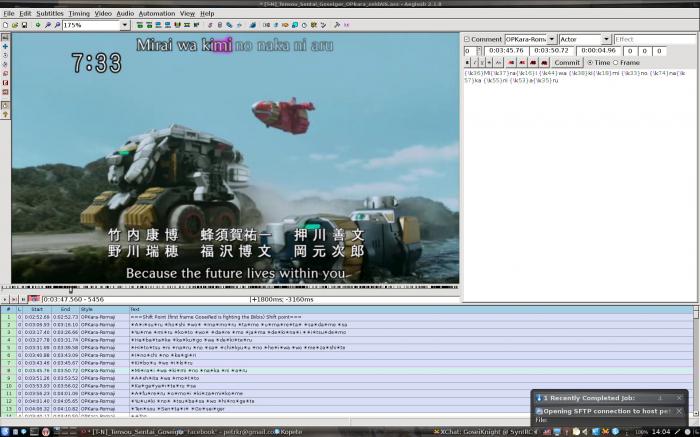Click the second Zoom video magnifier icon
Viewport: 700px width, 437px height.
pyautogui.click(x=57, y=25)
